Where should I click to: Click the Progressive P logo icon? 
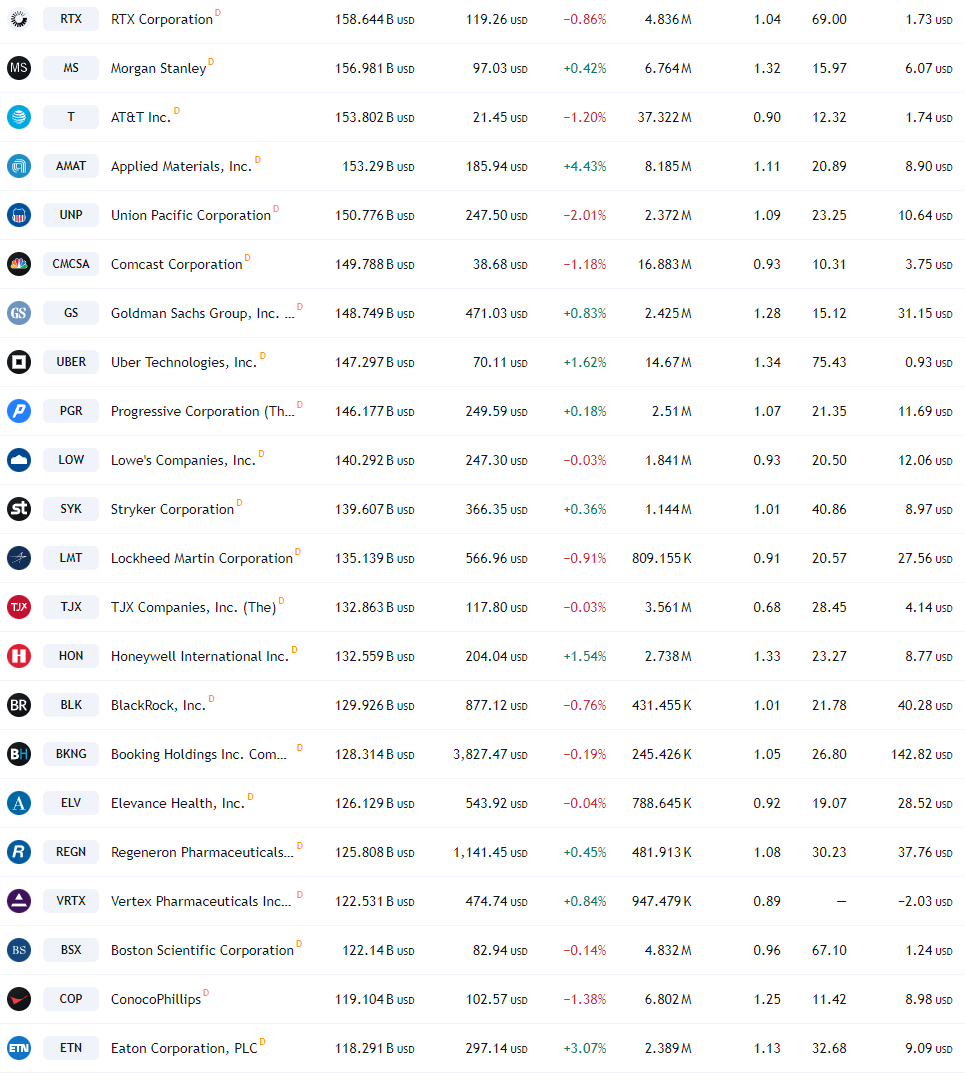click(19, 411)
